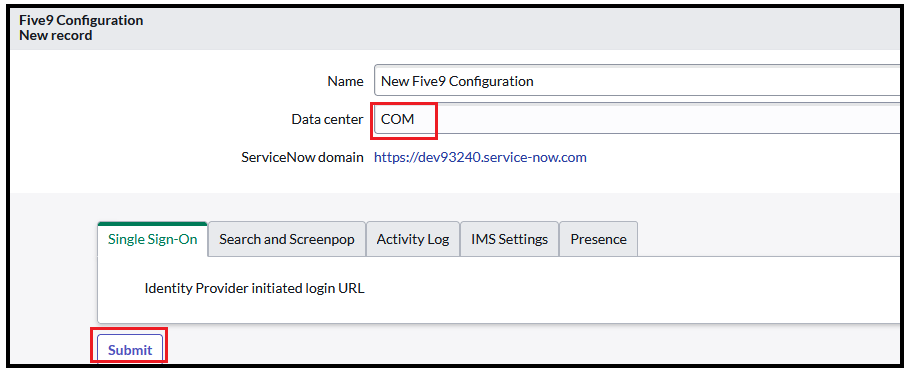Open the Data center dropdown showing COM

(637, 119)
